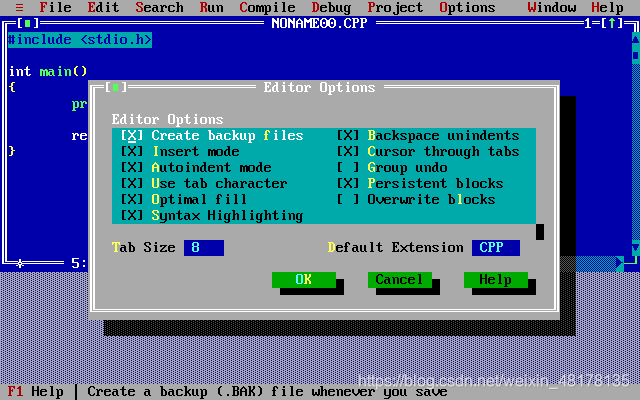
Task: Click the horizontal scrollbar right arrow
Action: tap(620, 263)
